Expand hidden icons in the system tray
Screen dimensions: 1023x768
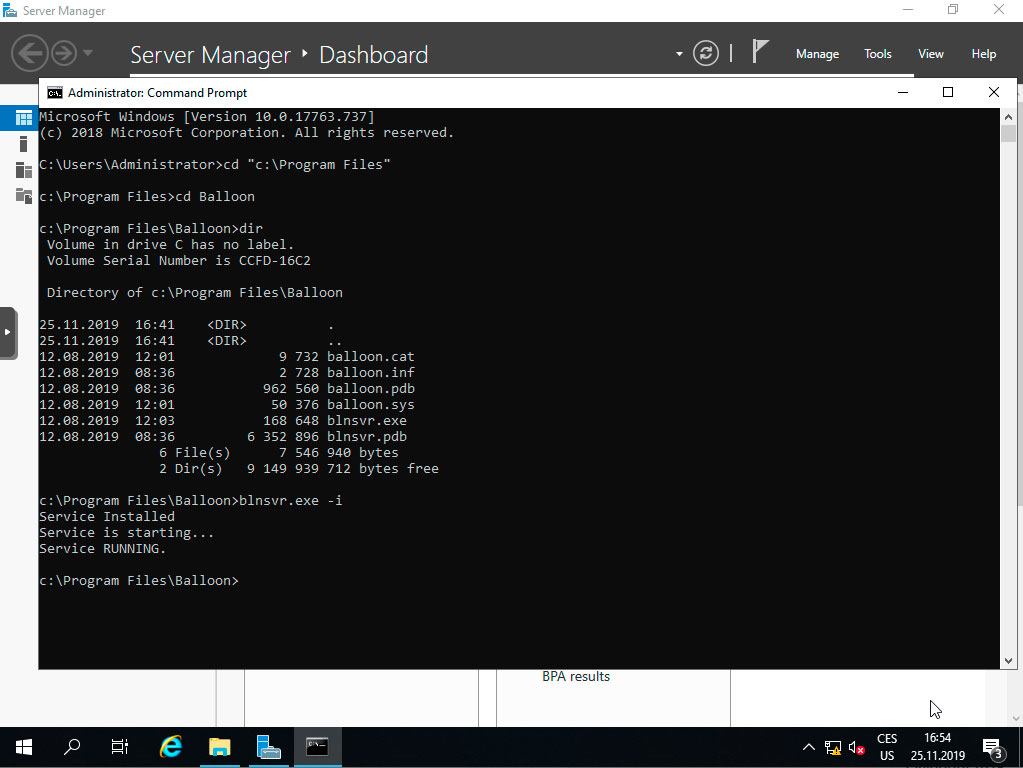808,746
